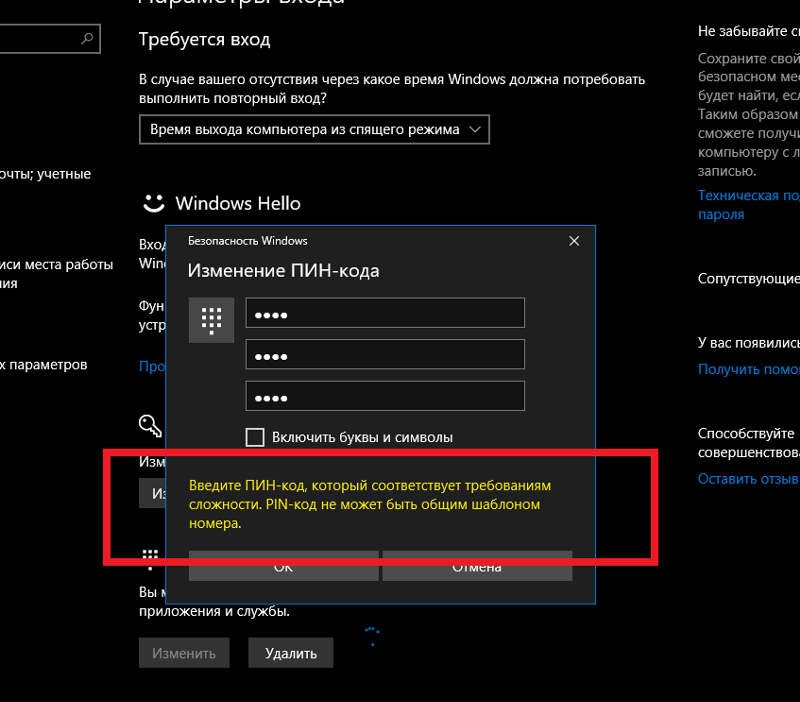
Task: Click the search magnifier icon top-left
Action: pyautogui.click(x=88, y=38)
